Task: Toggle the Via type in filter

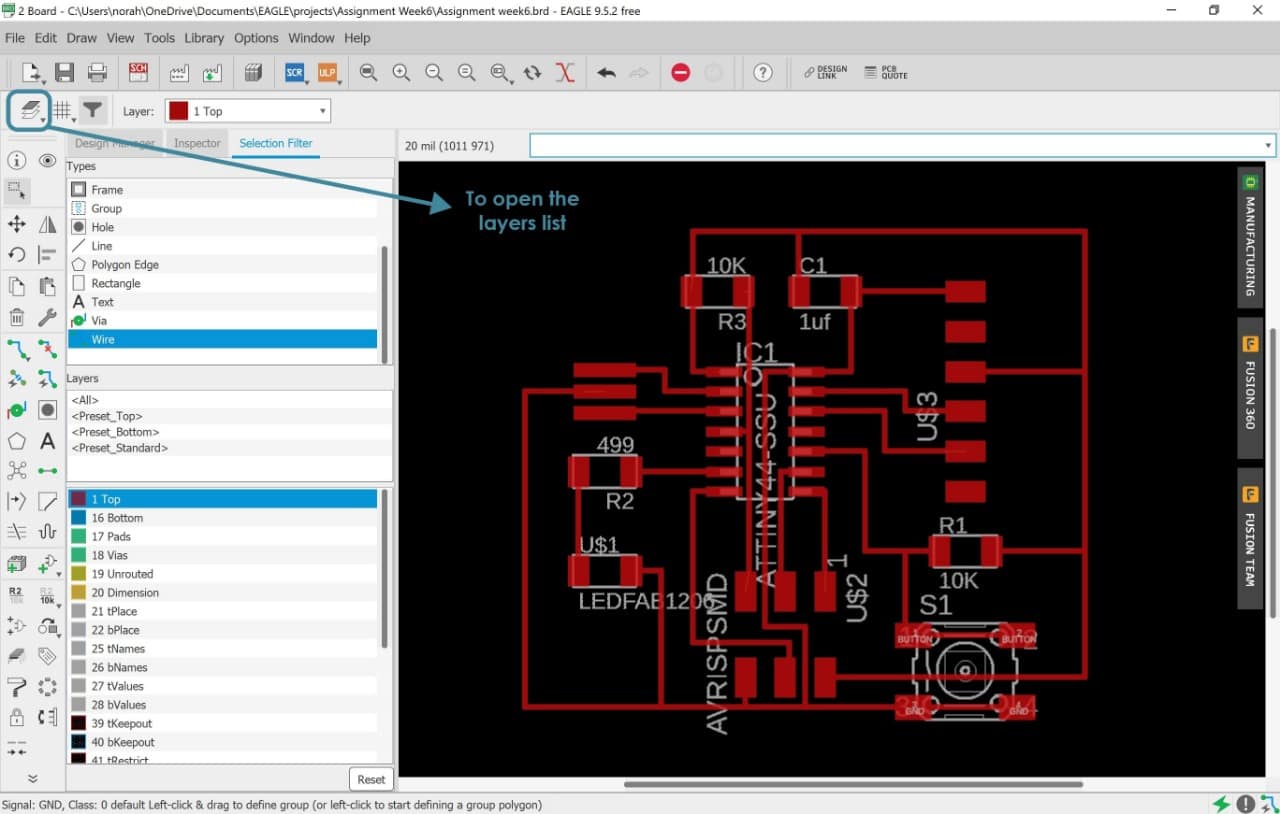Action: [222, 321]
